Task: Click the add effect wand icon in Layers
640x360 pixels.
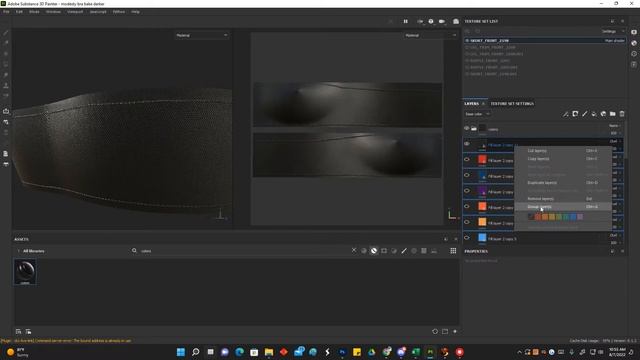Action: point(565,114)
